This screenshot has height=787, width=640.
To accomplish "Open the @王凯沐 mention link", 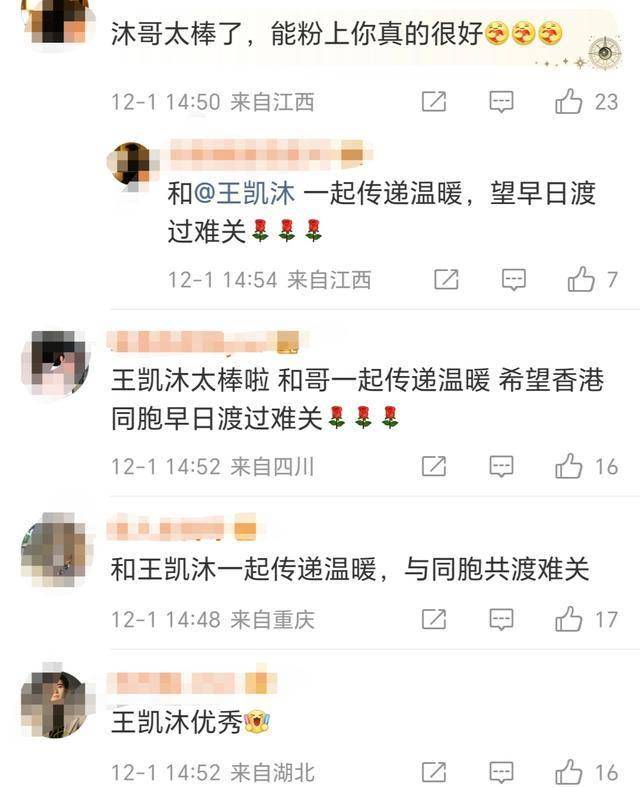I will pos(244,194).
